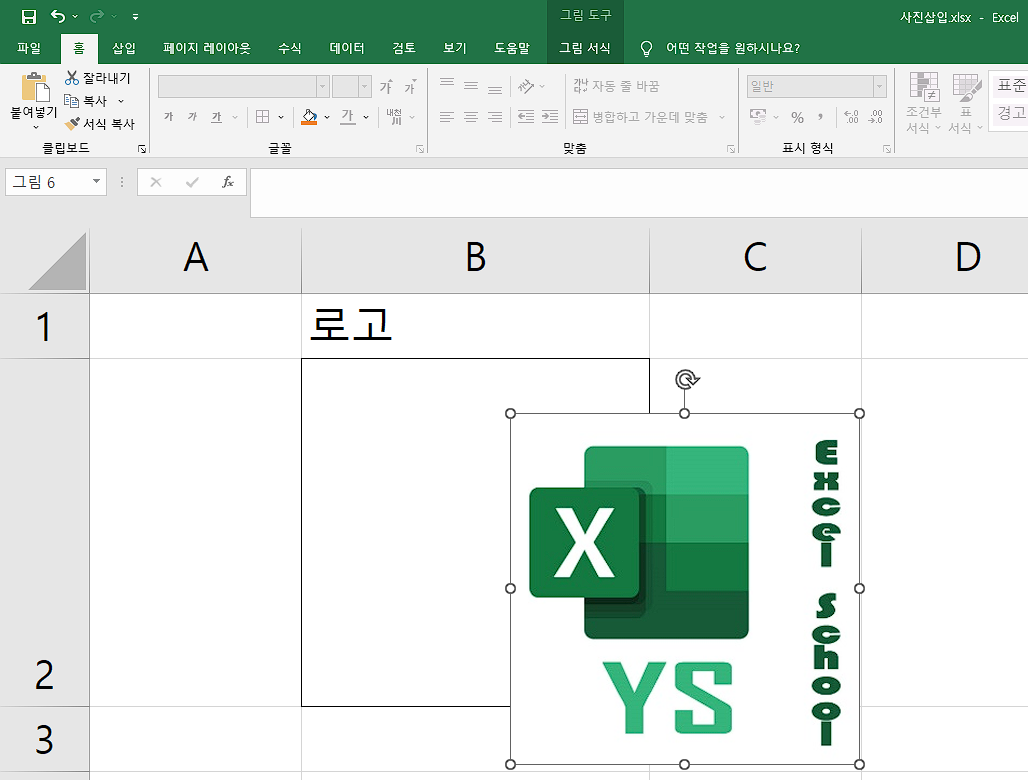Increase the font size
1028x780 pixels.
tap(387, 87)
